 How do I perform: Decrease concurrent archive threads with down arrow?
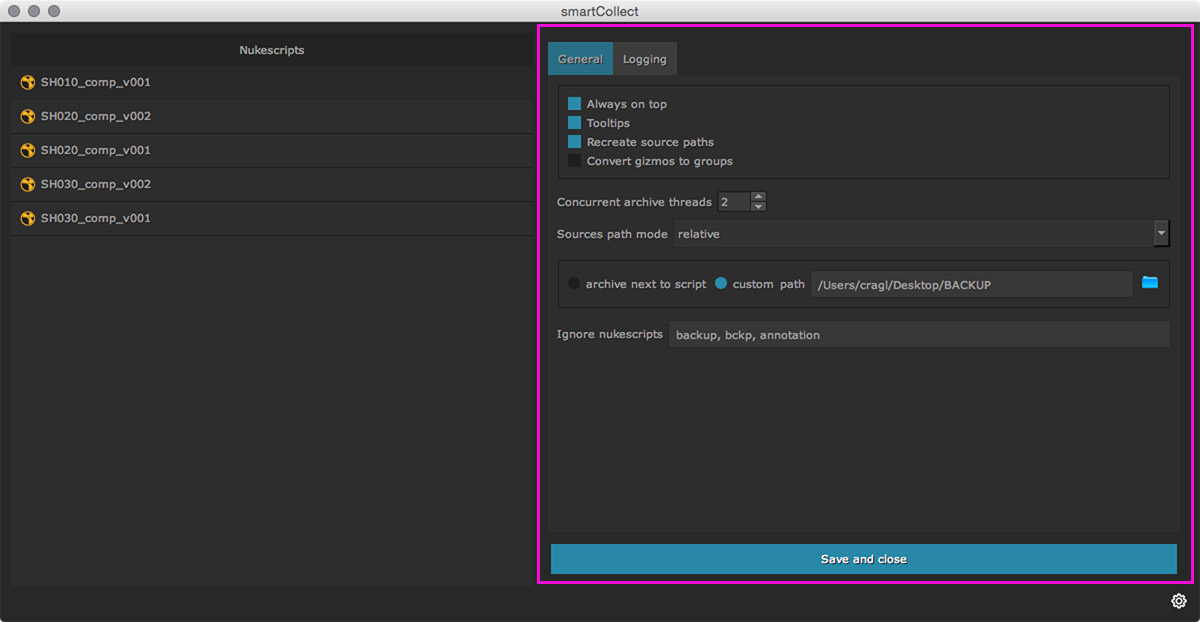[758, 207]
